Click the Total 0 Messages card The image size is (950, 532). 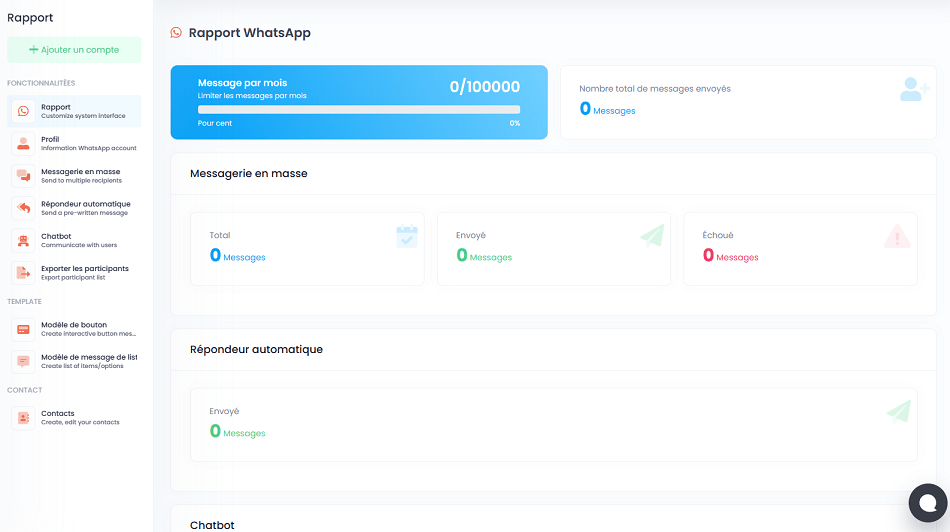307,248
